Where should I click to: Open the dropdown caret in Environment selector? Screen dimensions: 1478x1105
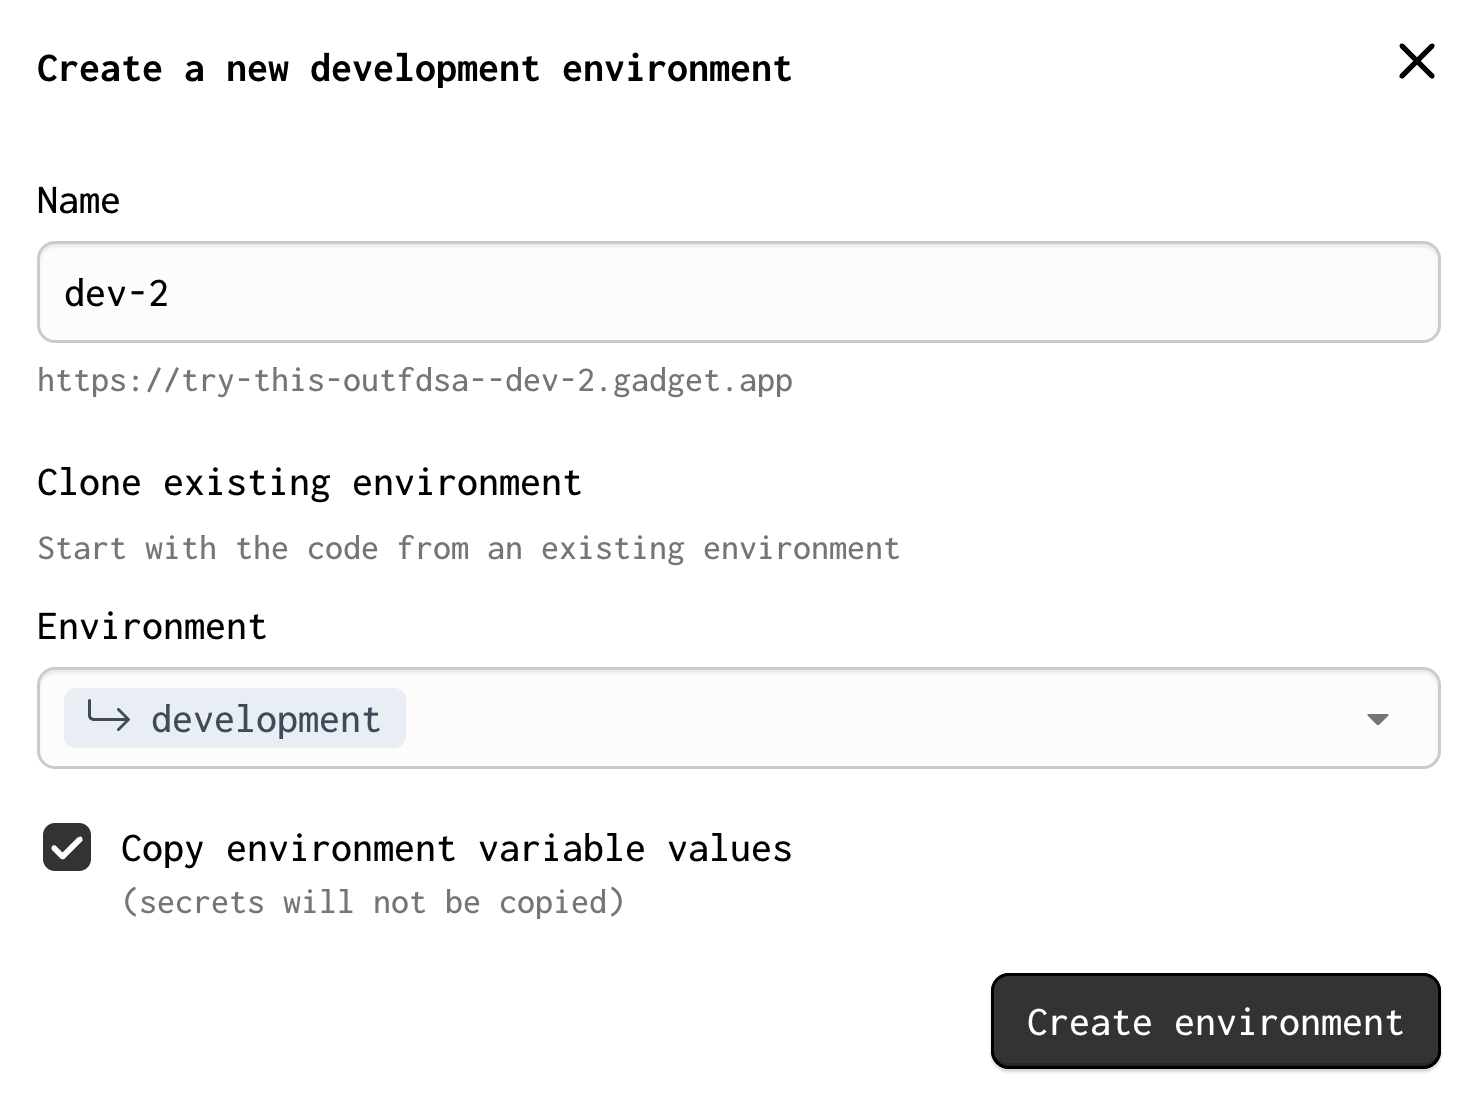point(1377,719)
